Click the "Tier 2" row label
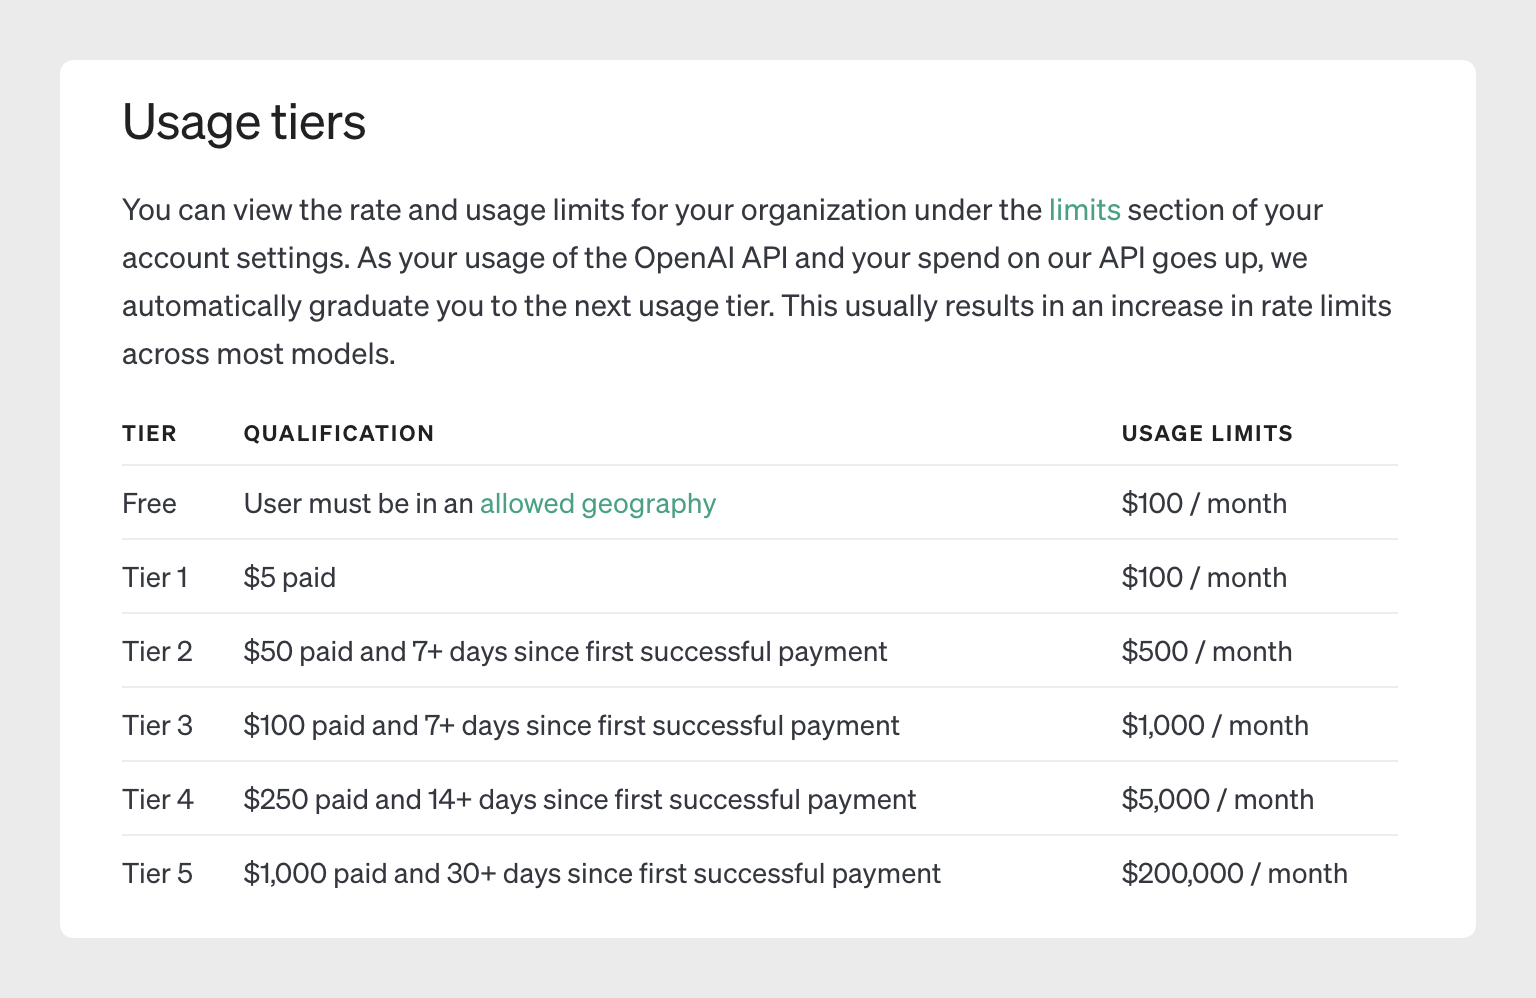 click(157, 651)
